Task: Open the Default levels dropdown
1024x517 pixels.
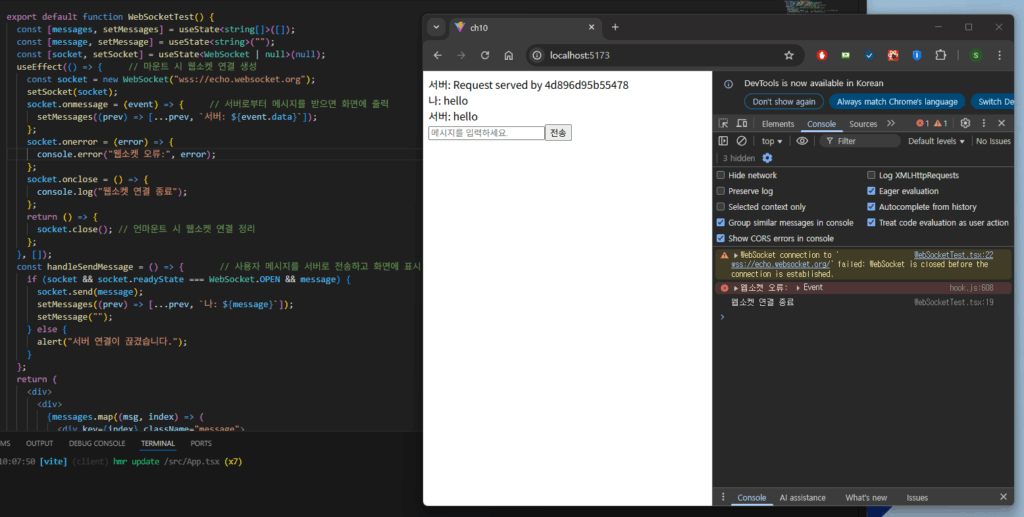Action: 936,141
